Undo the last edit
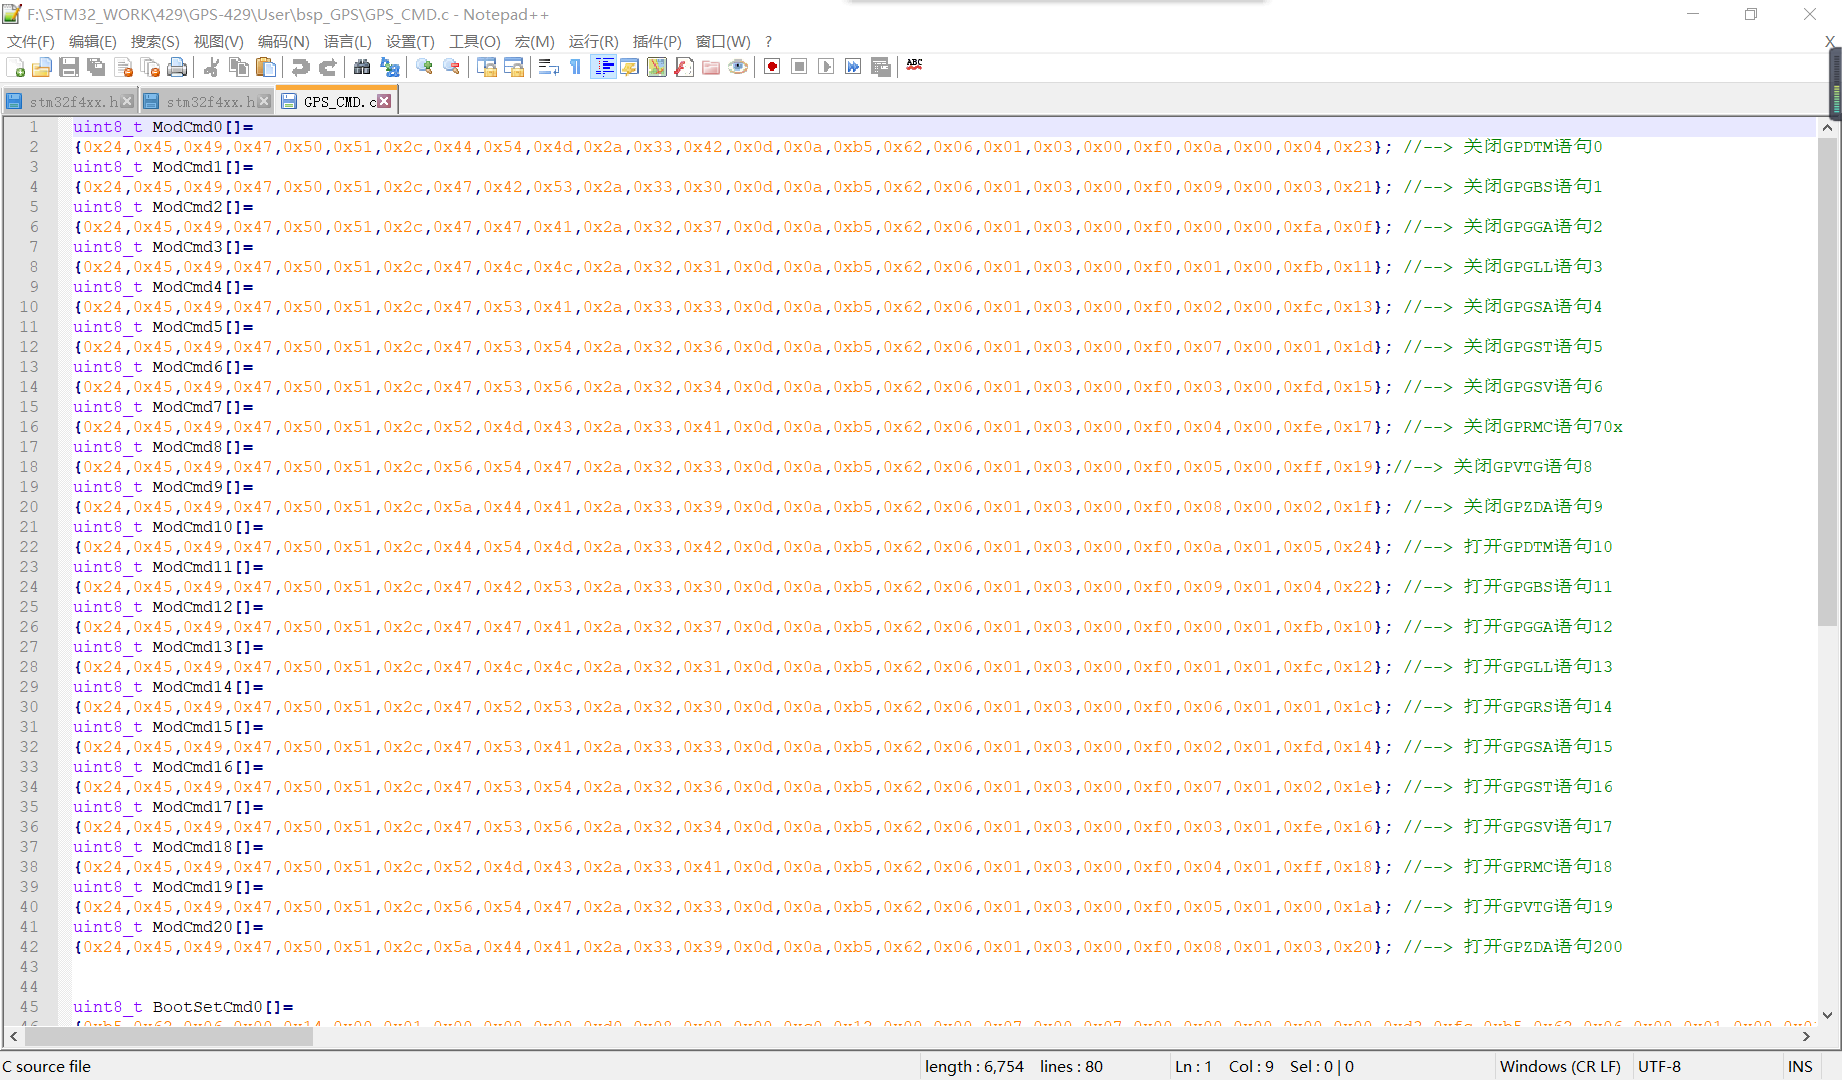The image size is (1842, 1080). pyautogui.click(x=300, y=67)
